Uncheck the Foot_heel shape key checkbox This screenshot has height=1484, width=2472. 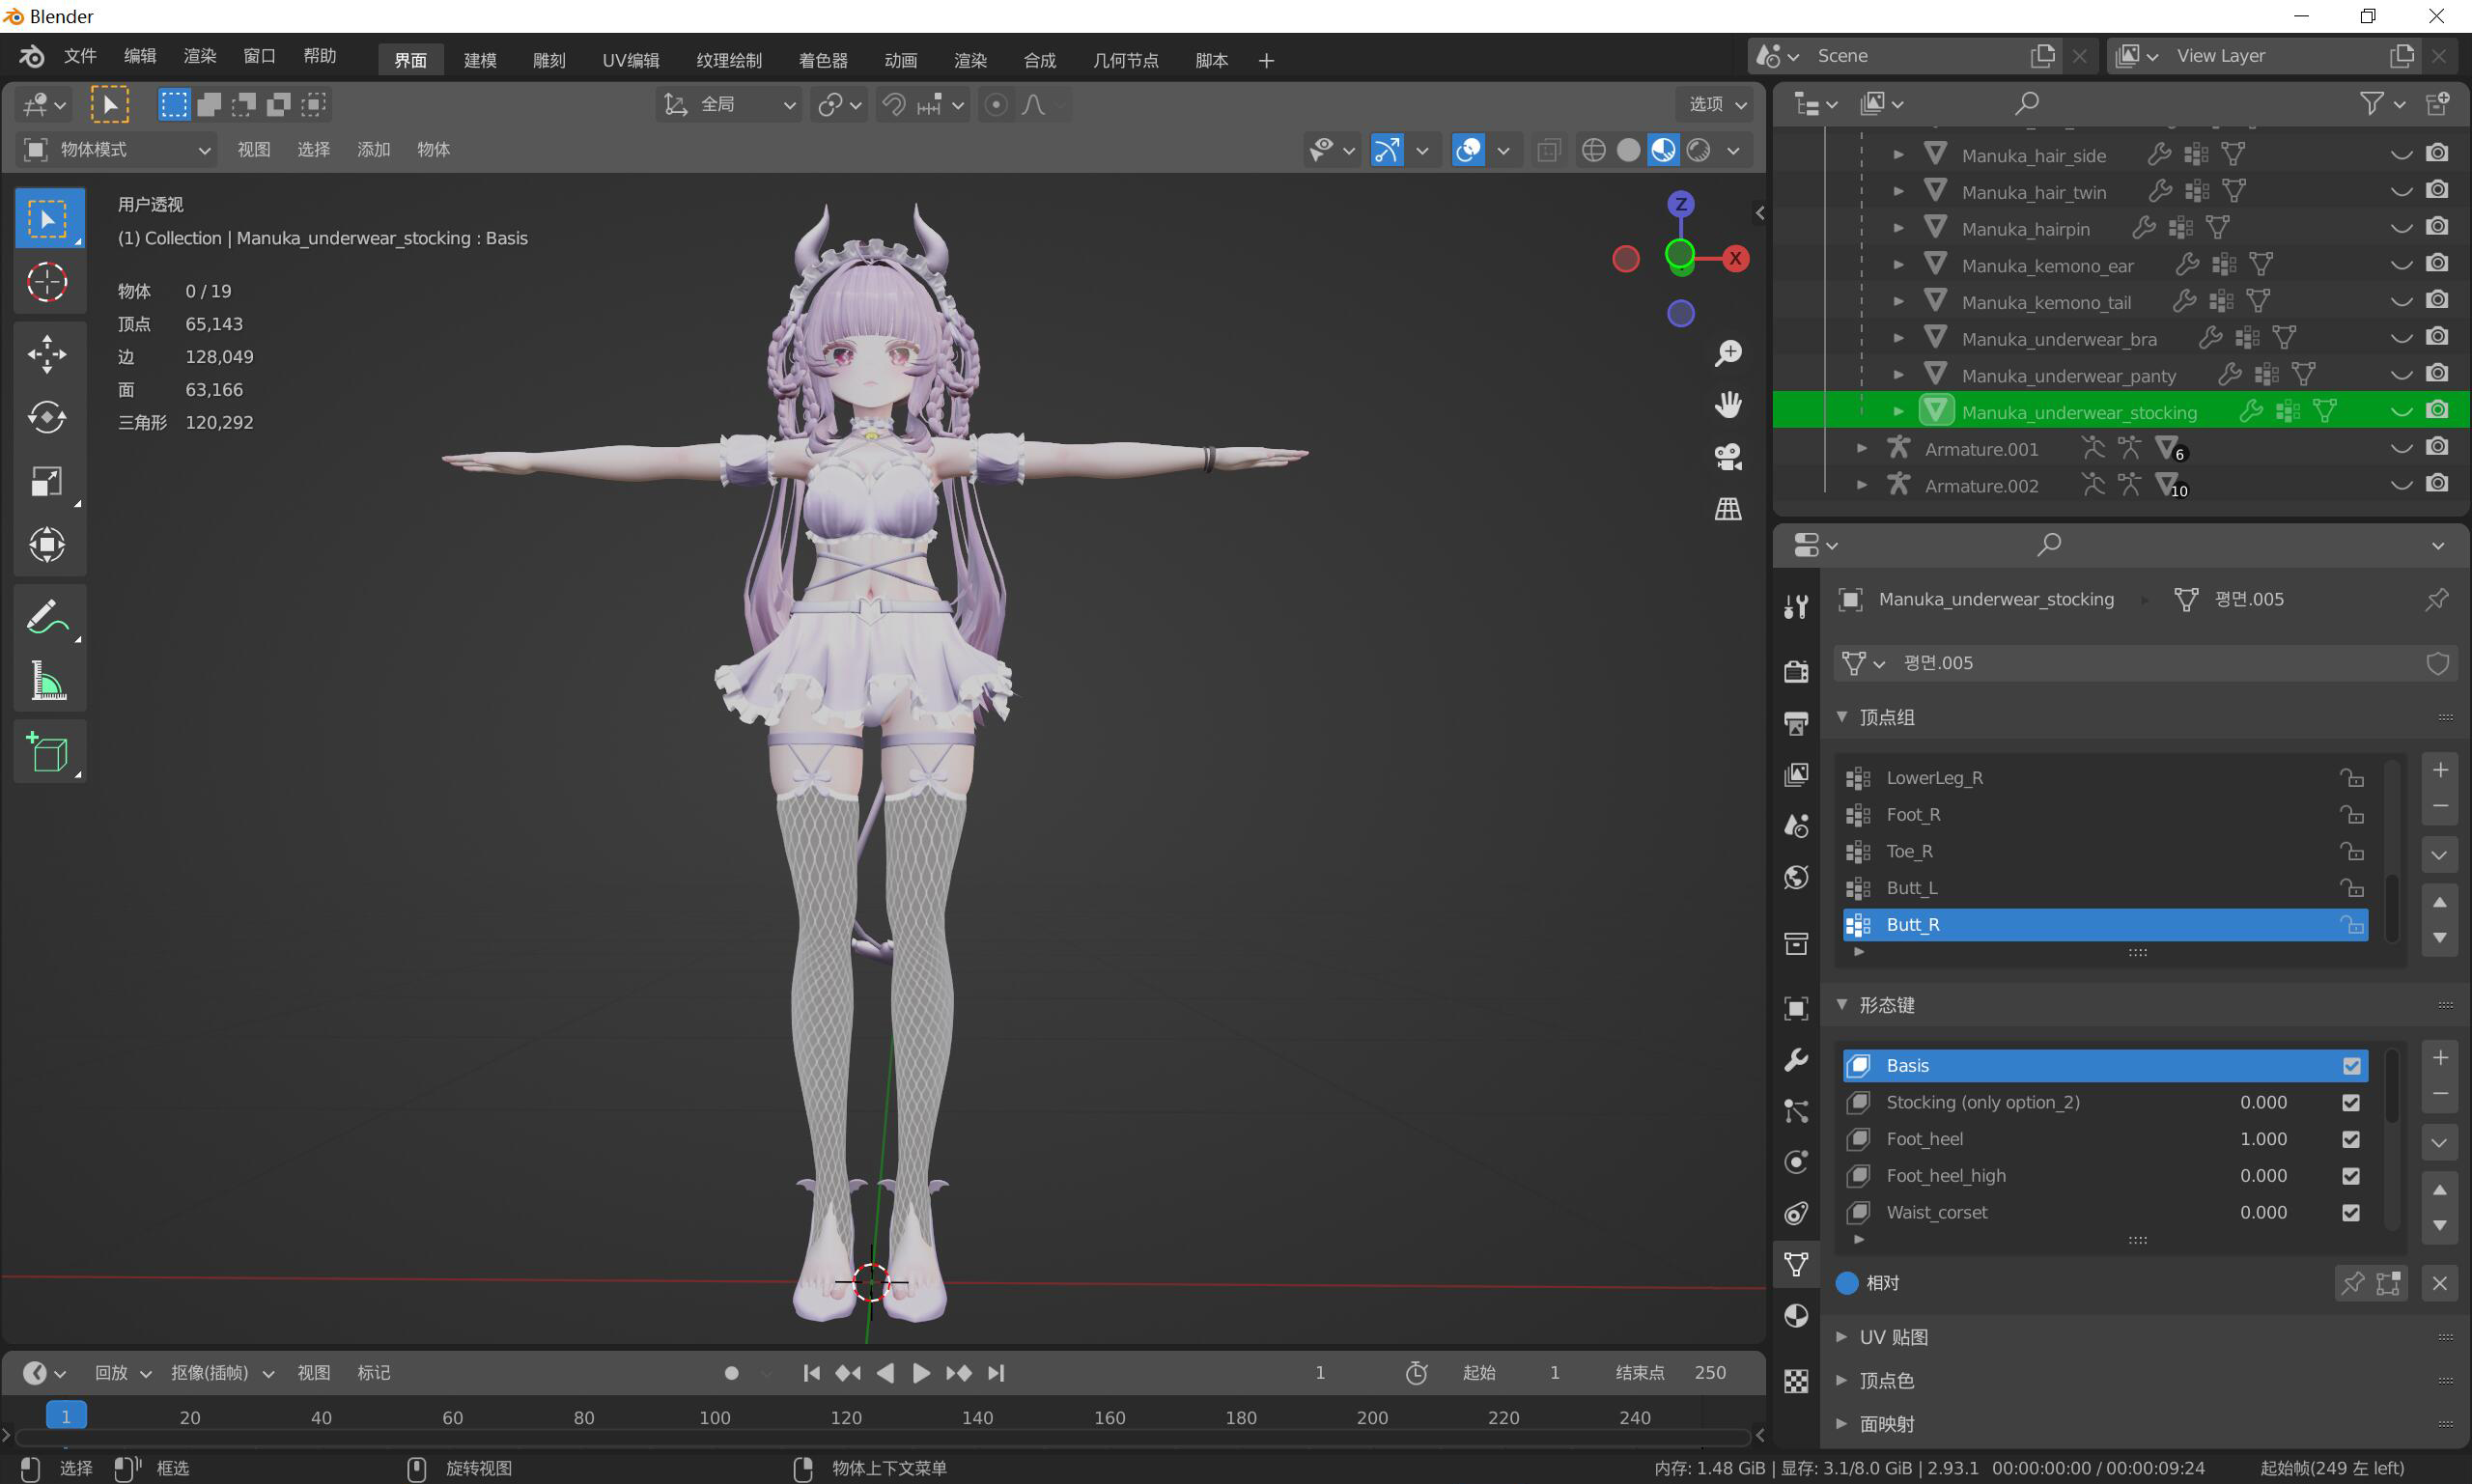click(2351, 1139)
